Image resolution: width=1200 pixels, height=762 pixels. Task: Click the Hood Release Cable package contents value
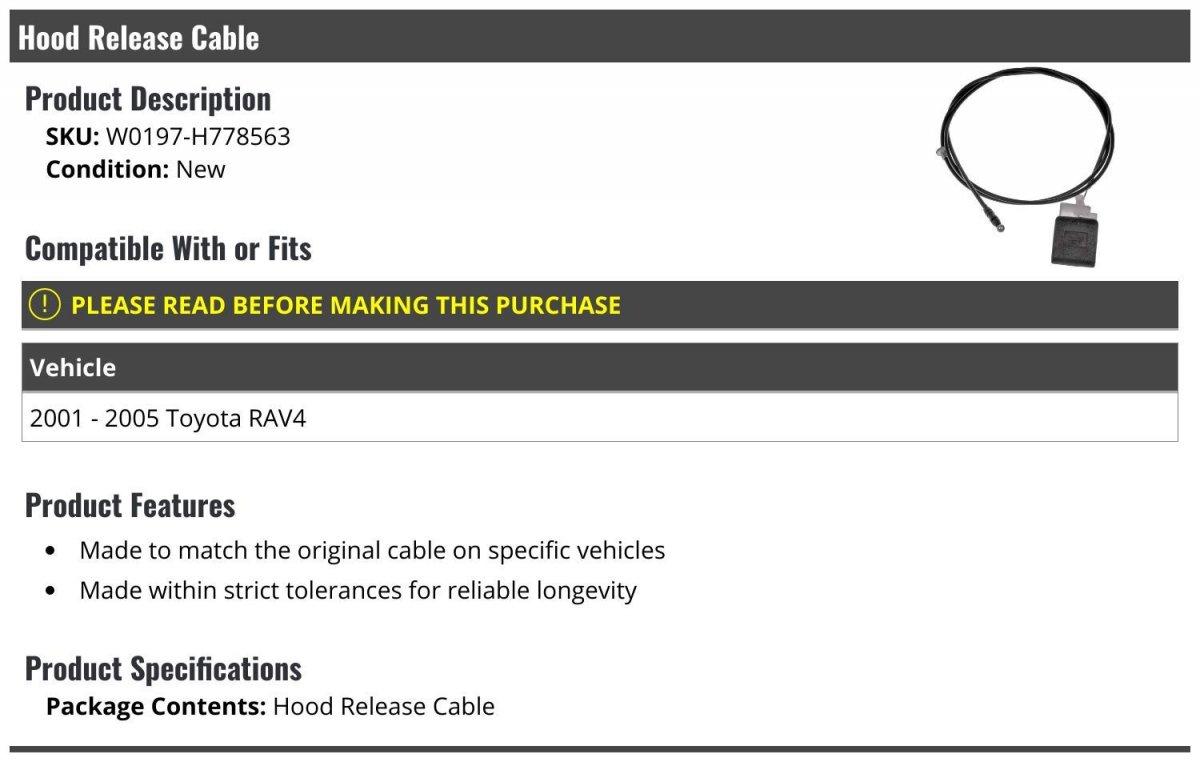pos(384,706)
